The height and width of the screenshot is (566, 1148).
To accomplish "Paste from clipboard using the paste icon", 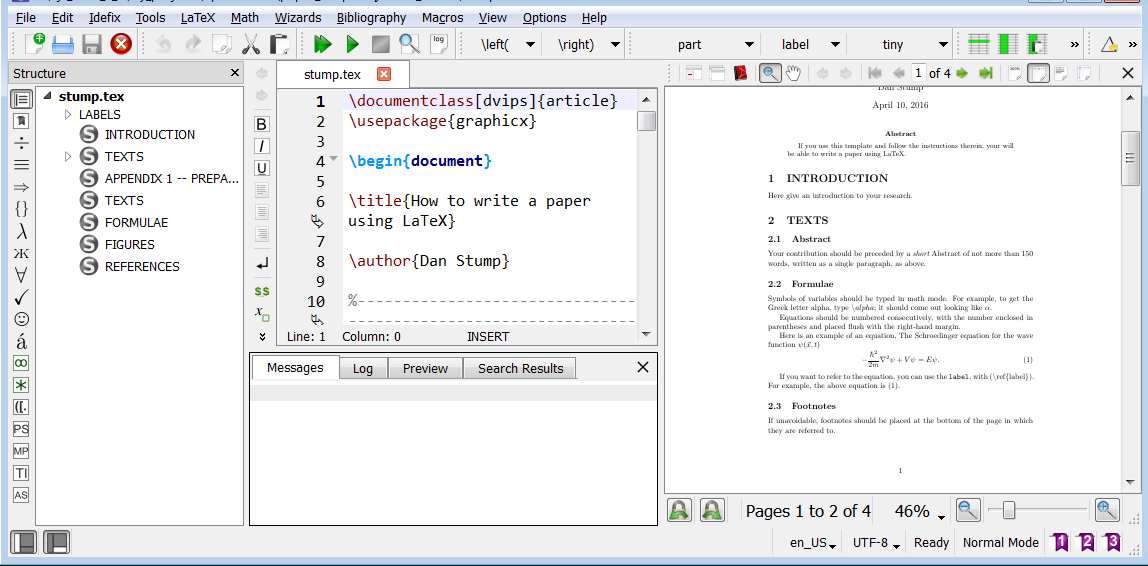I will (279, 44).
